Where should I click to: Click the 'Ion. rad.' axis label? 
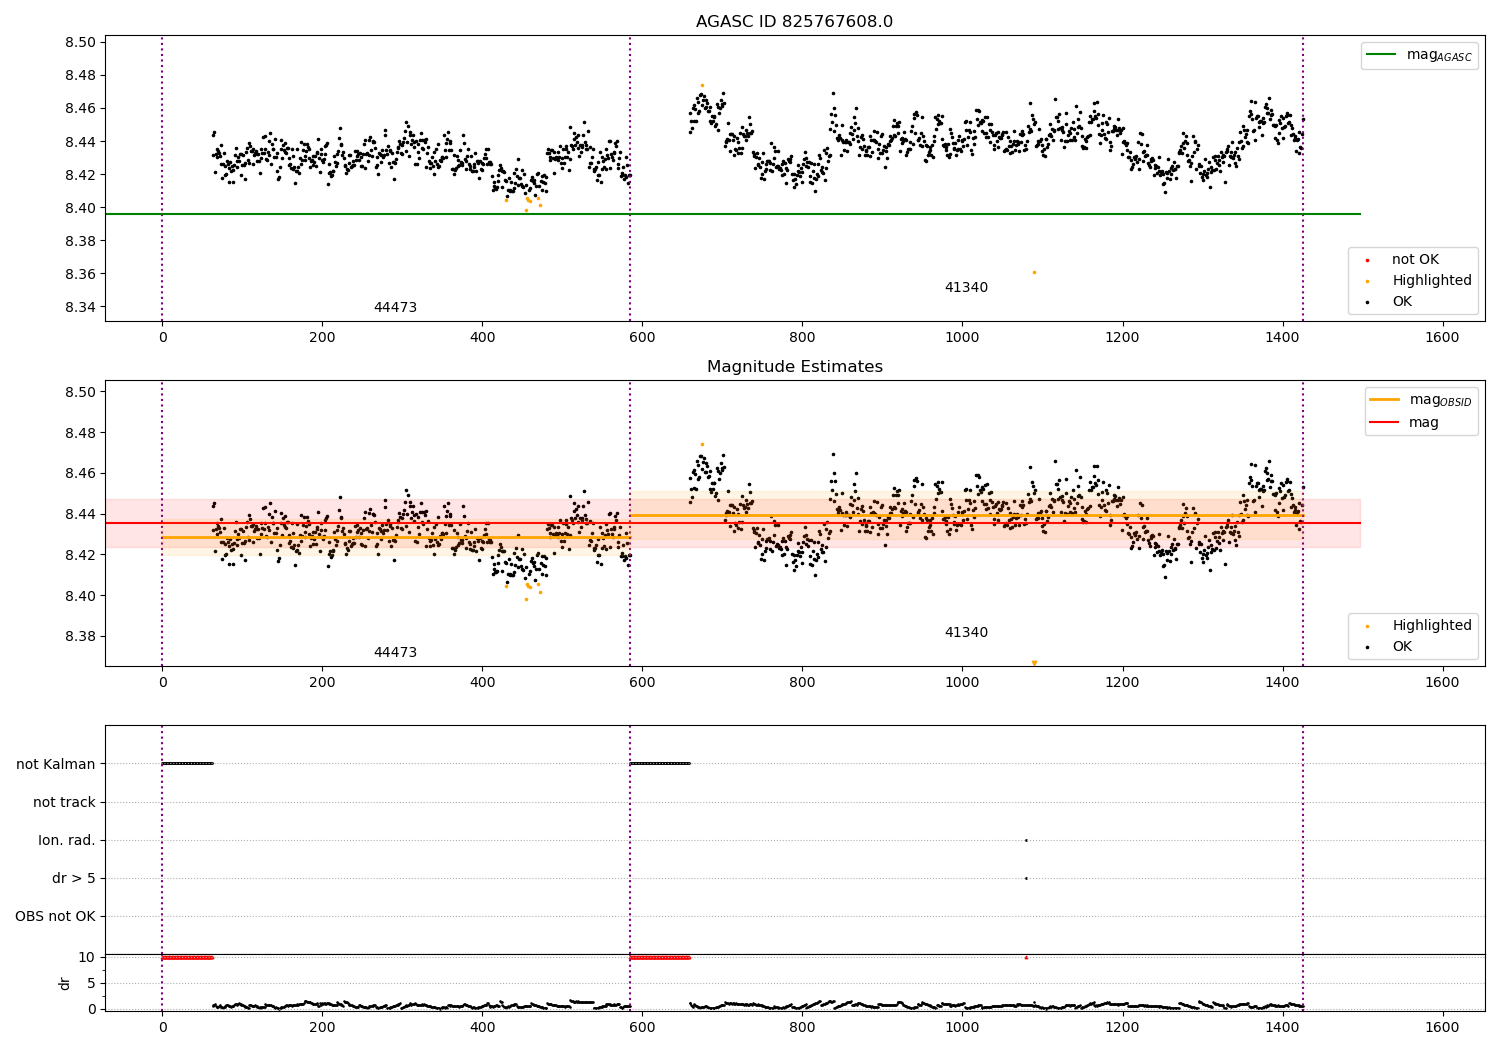pos(67,840)
